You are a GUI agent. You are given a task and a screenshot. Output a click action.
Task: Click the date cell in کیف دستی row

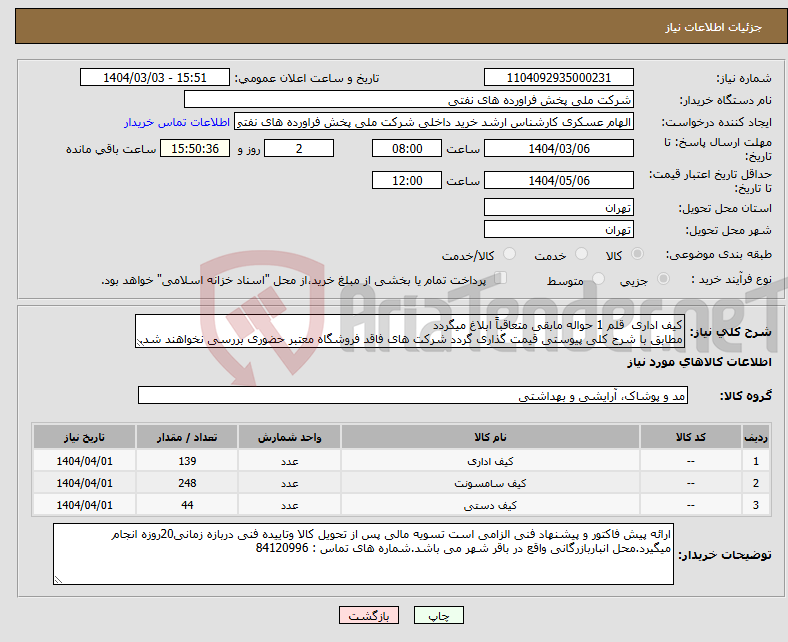point(84,505)
